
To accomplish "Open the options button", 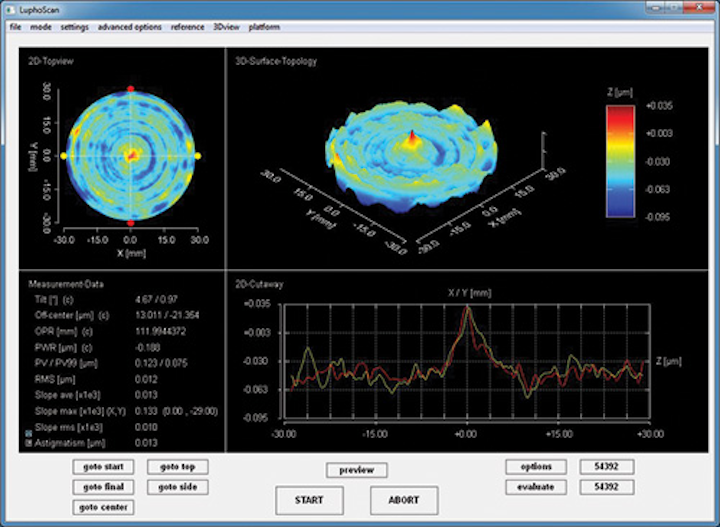I will pyautogui.click(x=536, y=467).
